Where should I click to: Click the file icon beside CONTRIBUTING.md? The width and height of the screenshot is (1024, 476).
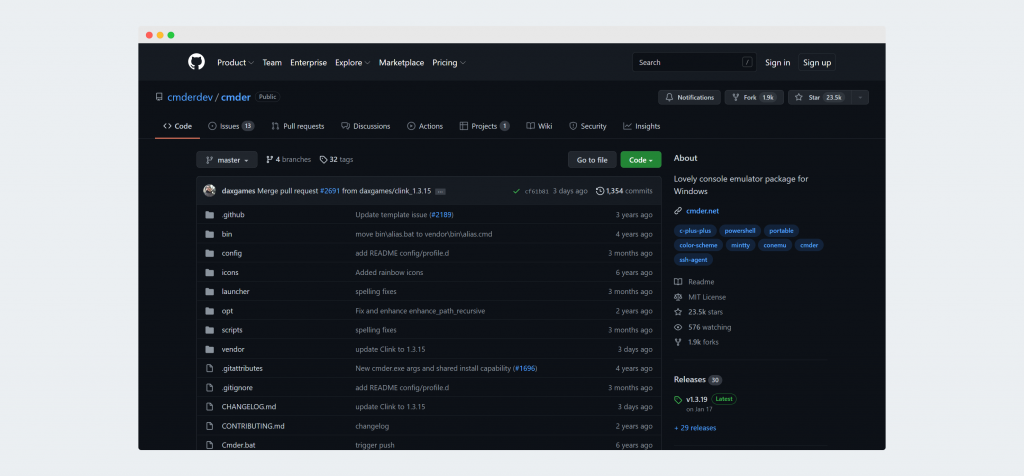(210, 426)
